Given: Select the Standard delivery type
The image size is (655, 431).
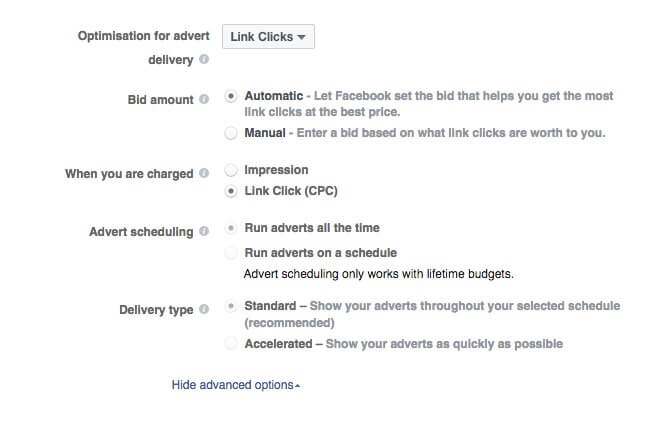Looking at the screenshot, I should 232,306.
